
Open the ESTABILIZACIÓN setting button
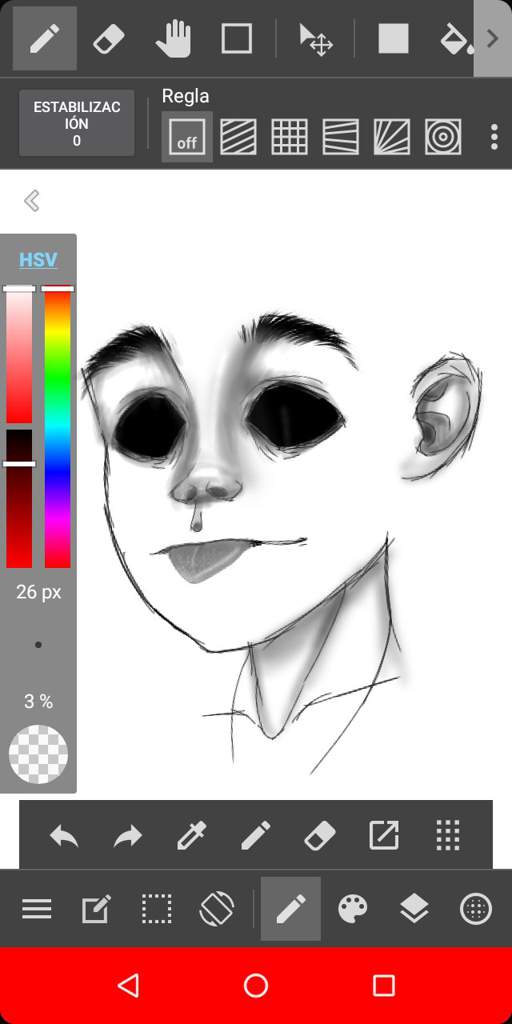[x=77, y=123]
